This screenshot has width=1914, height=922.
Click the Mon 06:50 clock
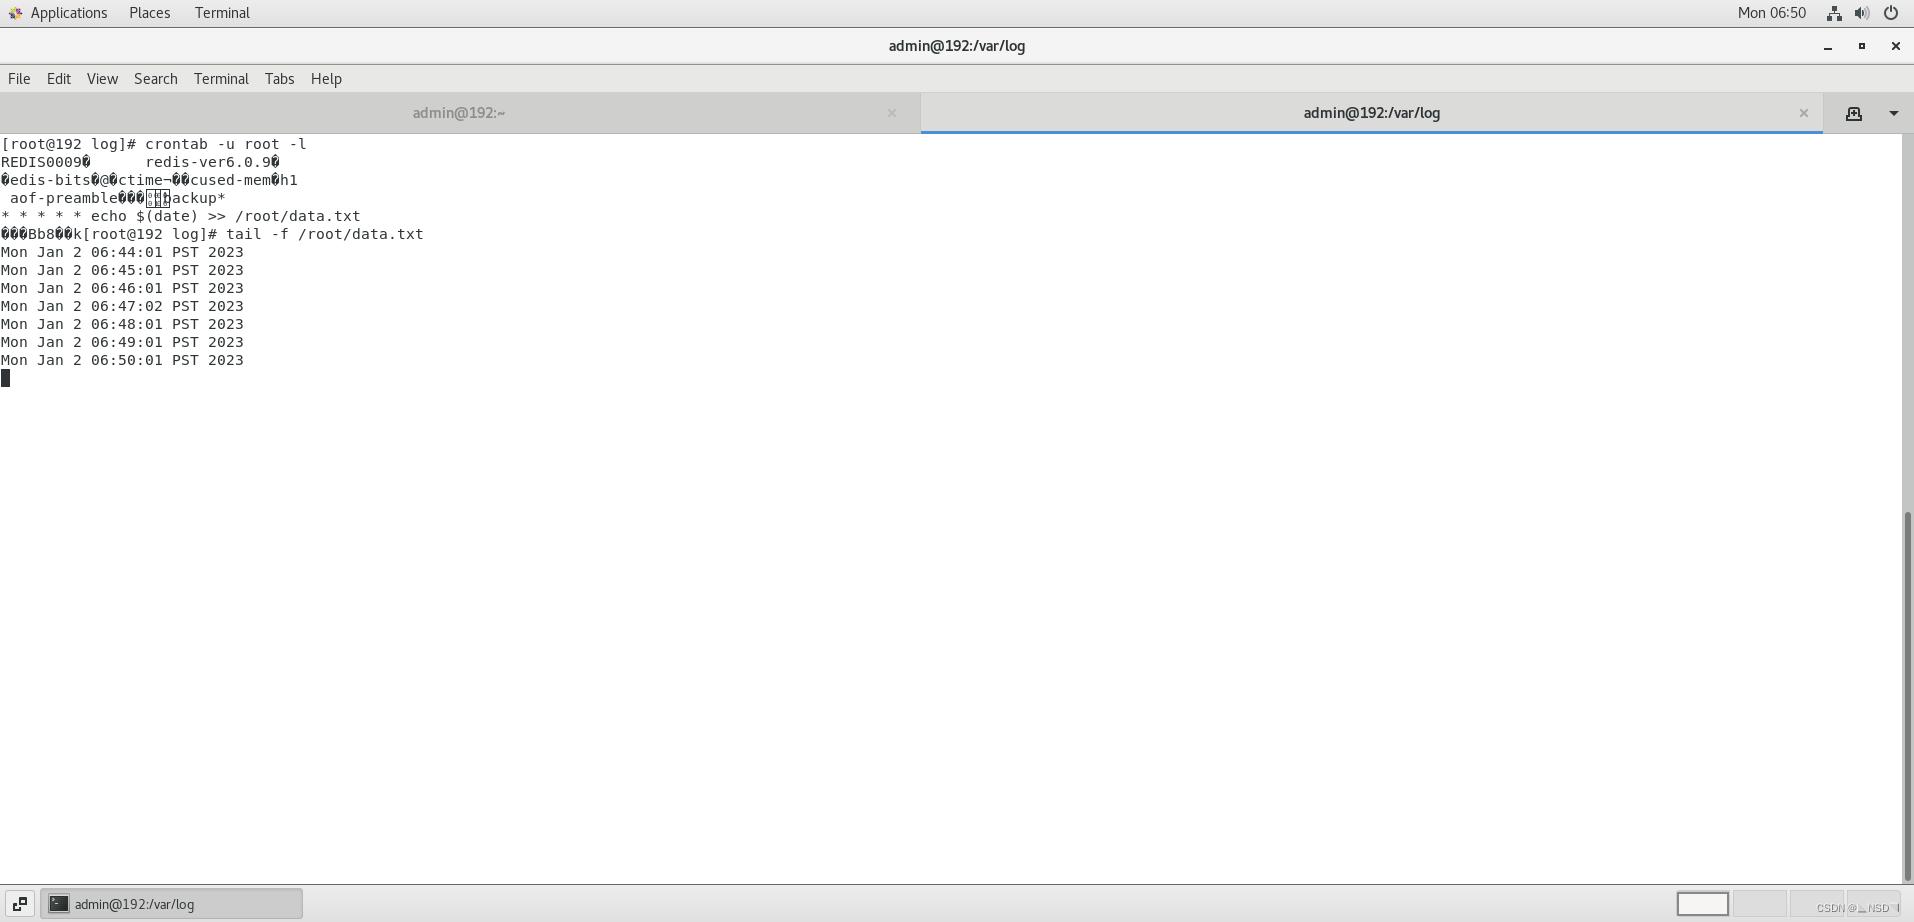point(1771,13)
